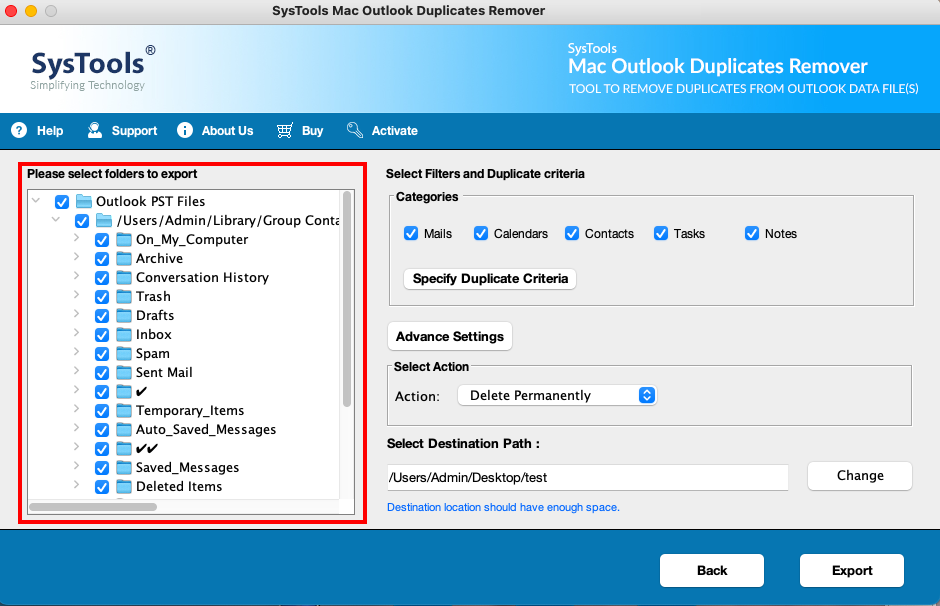Uncheck the Inbox folder checkbox
This screenshot has height=606, width=940.
click(102, 335)
